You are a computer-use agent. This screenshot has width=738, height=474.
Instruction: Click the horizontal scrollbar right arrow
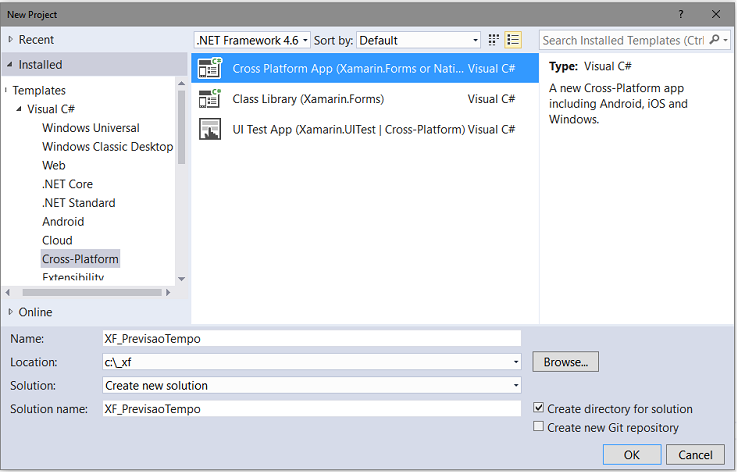168,292
